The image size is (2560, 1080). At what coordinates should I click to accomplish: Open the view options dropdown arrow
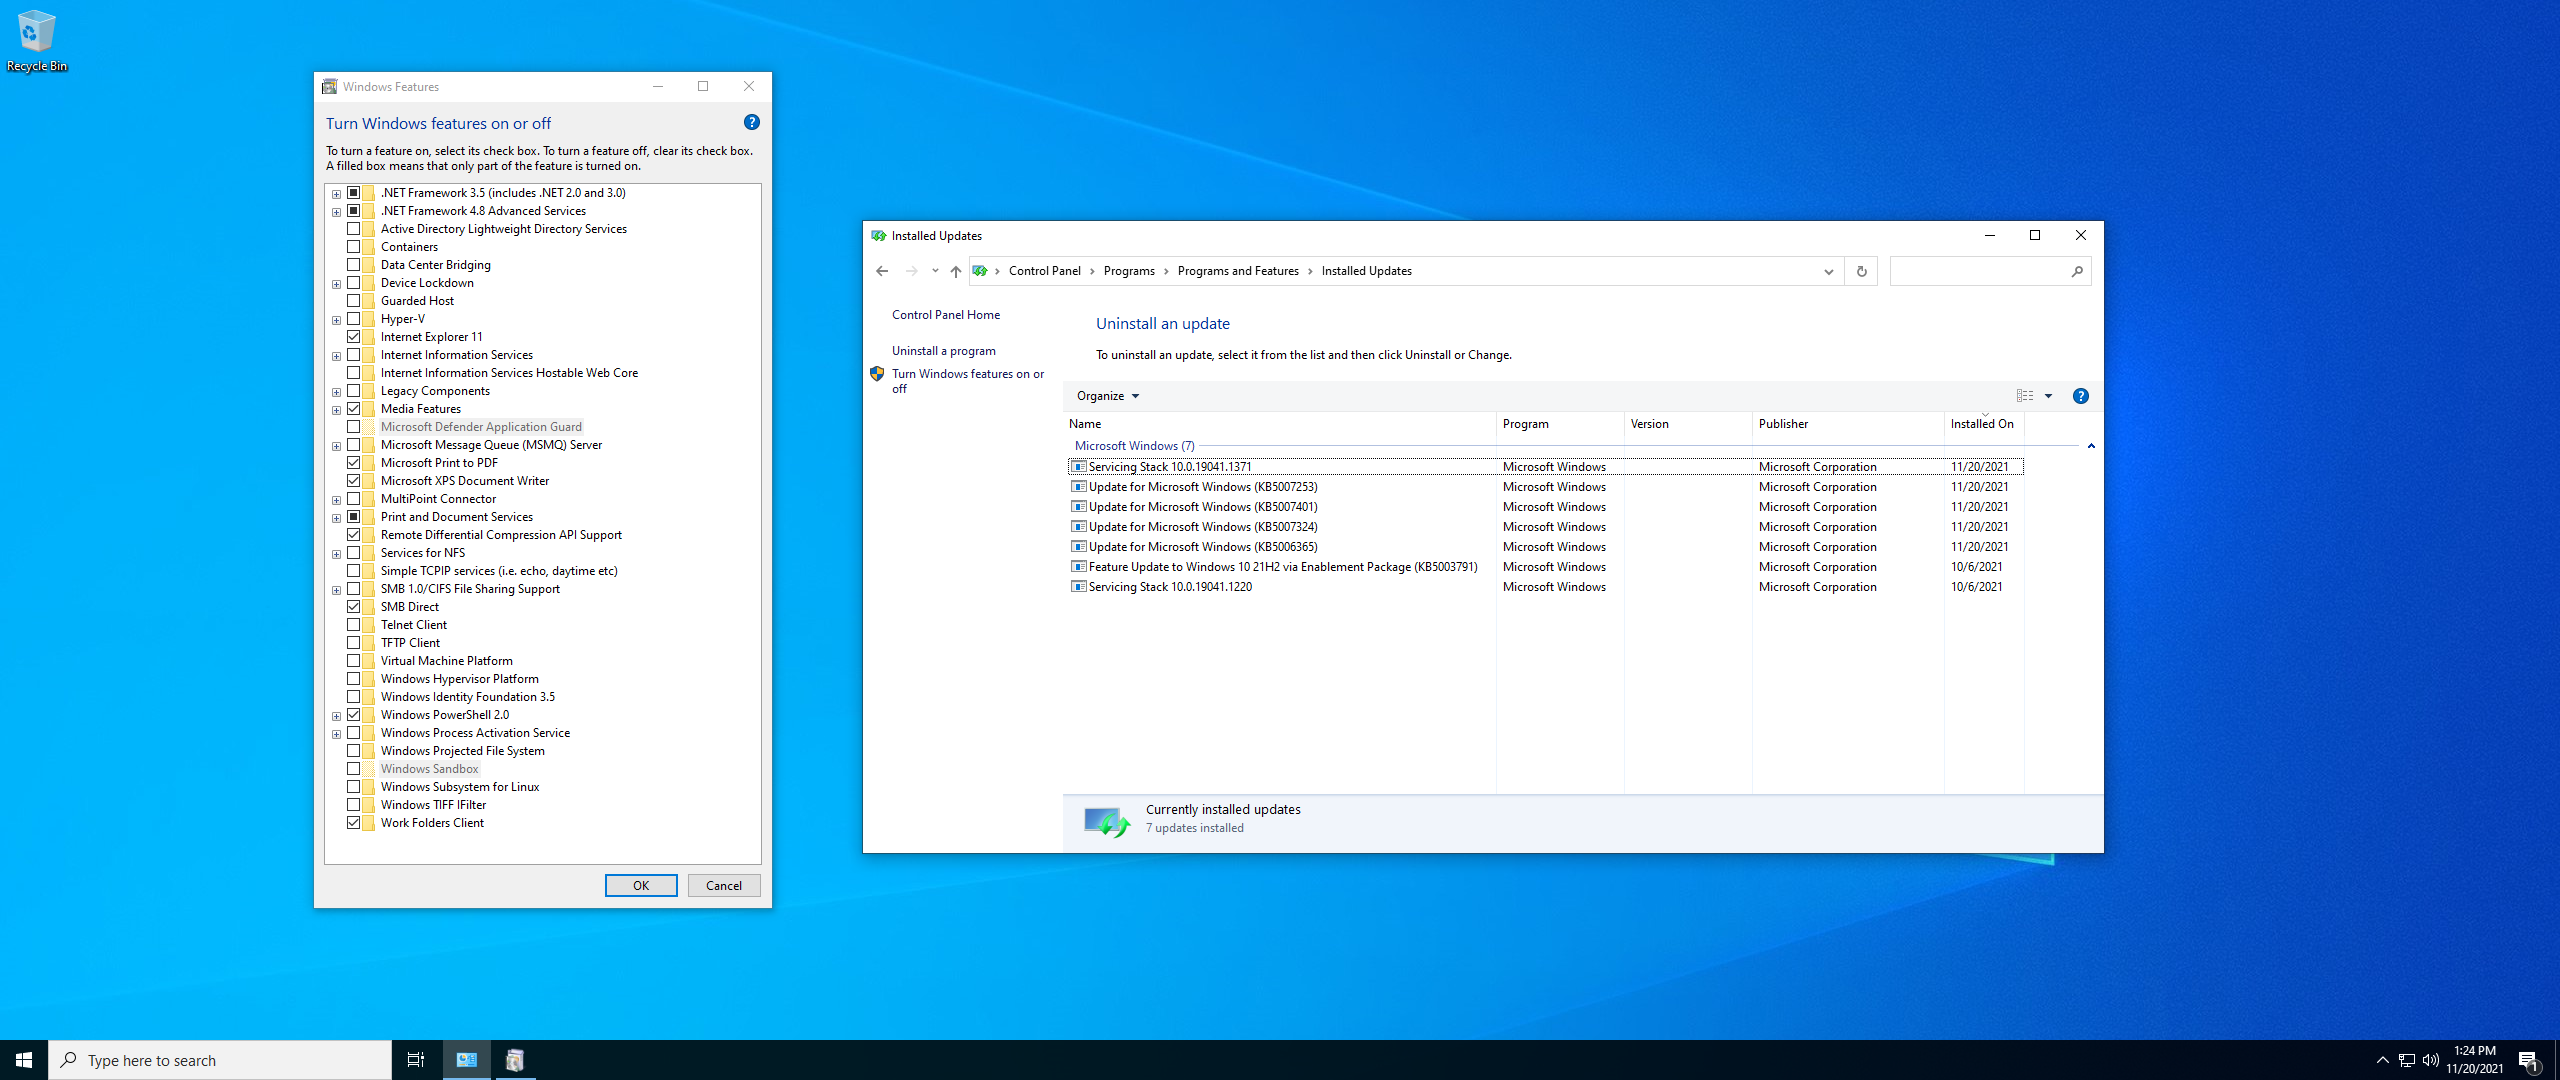2048,396
